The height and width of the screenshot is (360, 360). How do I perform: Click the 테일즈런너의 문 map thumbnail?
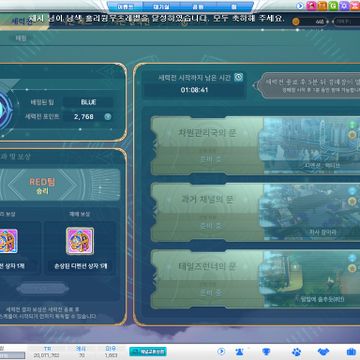click(x=312, y=279)
